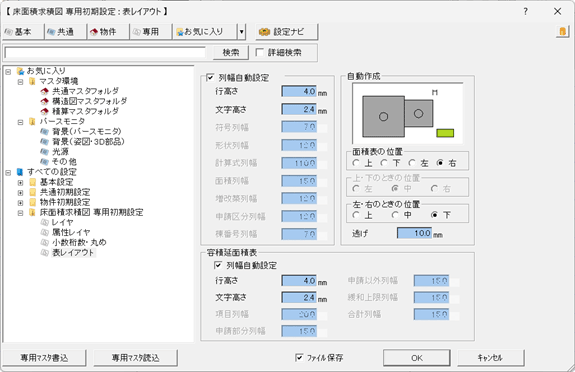Edit 容積延面積表 文字高さ field

tap(299, 298)
